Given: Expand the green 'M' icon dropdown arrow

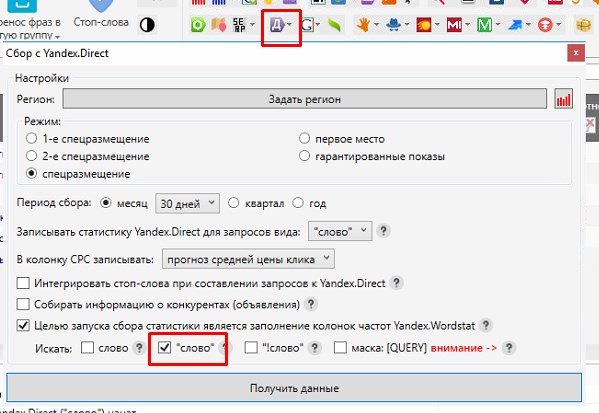Looking at the screenshot, I should (x=498, y=24).
